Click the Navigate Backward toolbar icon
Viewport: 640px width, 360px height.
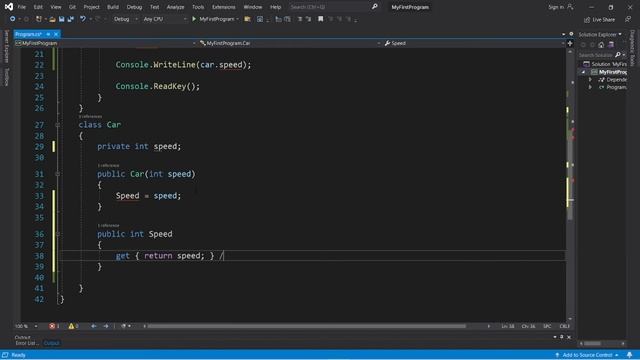click(x=12, y=19)
